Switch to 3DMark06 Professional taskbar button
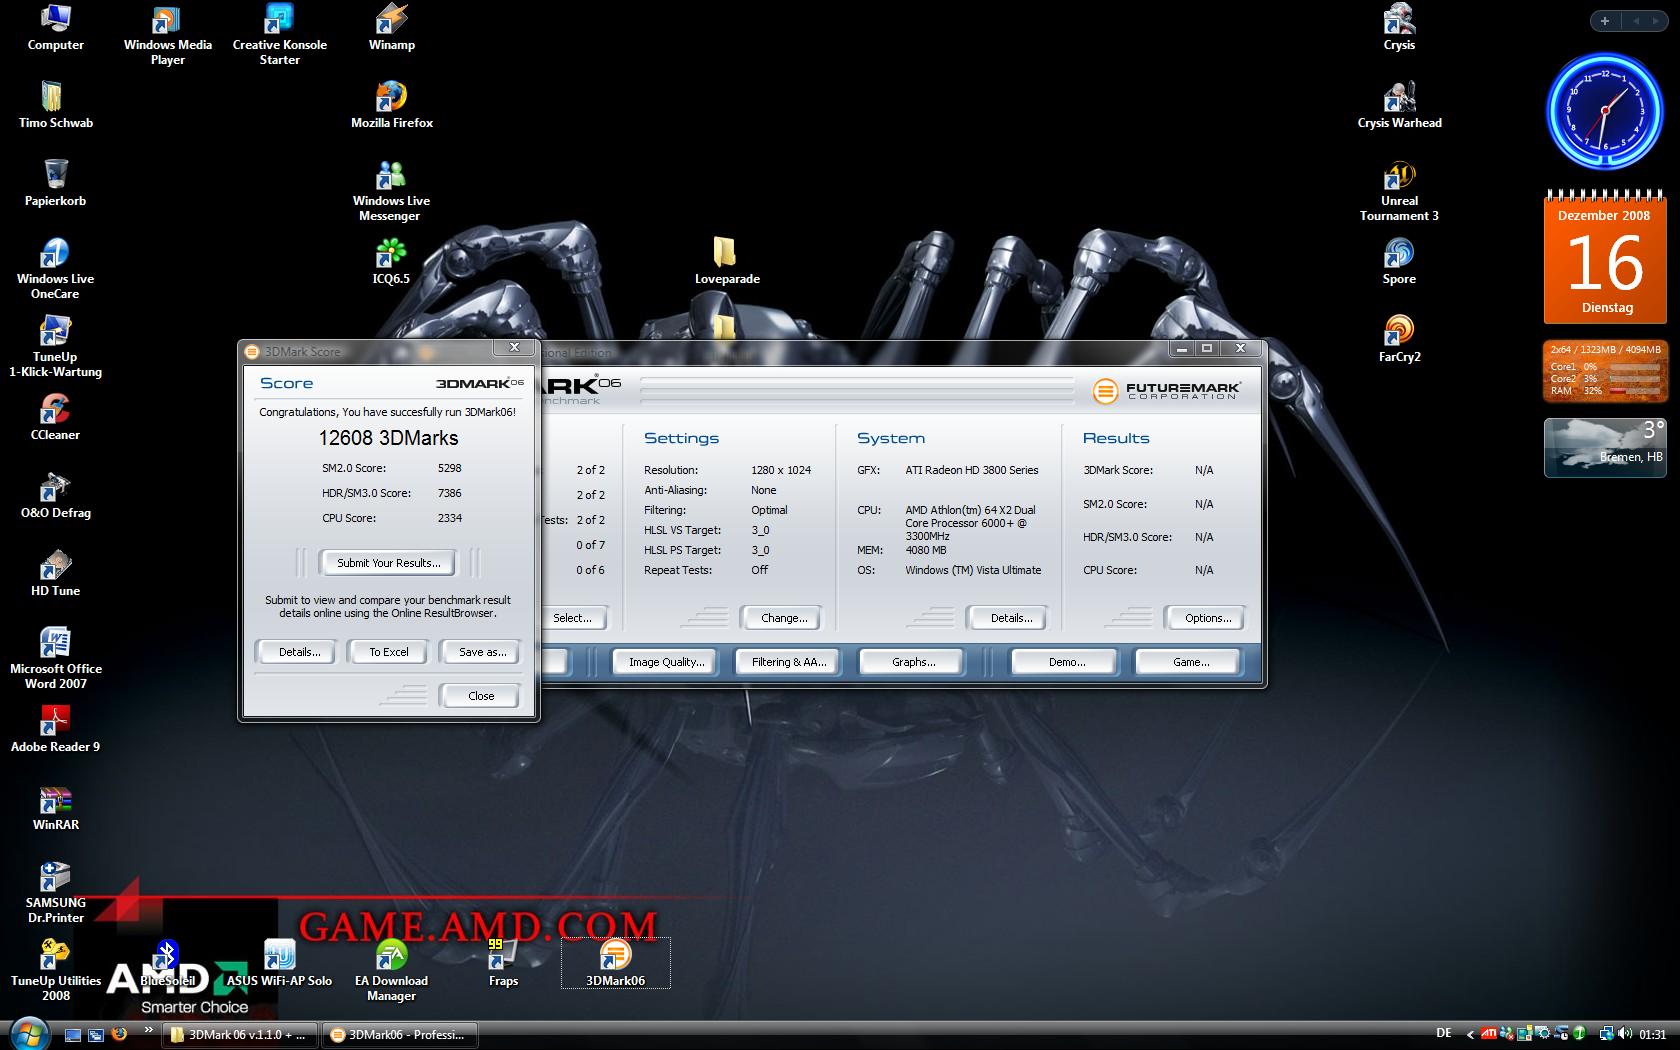 399,1035
